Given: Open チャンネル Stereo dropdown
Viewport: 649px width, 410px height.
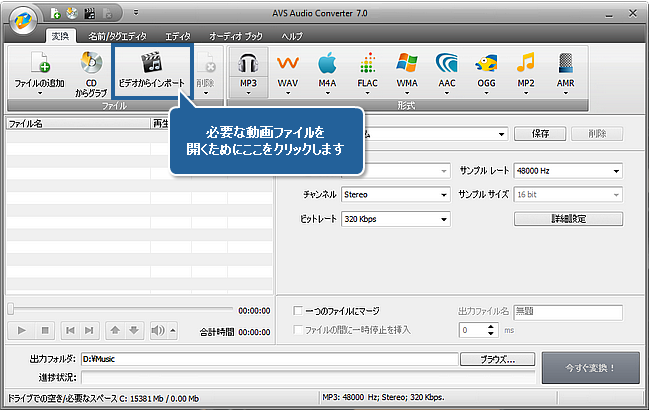Looking at the screenshot, I should click(x=396, y=194).
